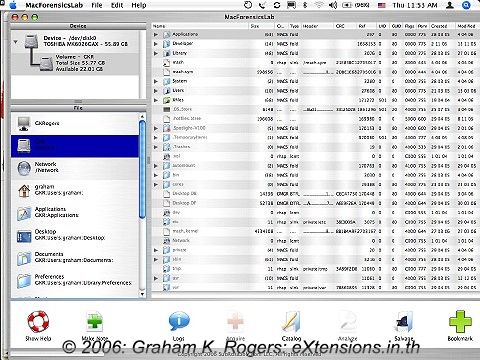Expand the Library folder row
480x360 pixels.
tap(156, 53)
